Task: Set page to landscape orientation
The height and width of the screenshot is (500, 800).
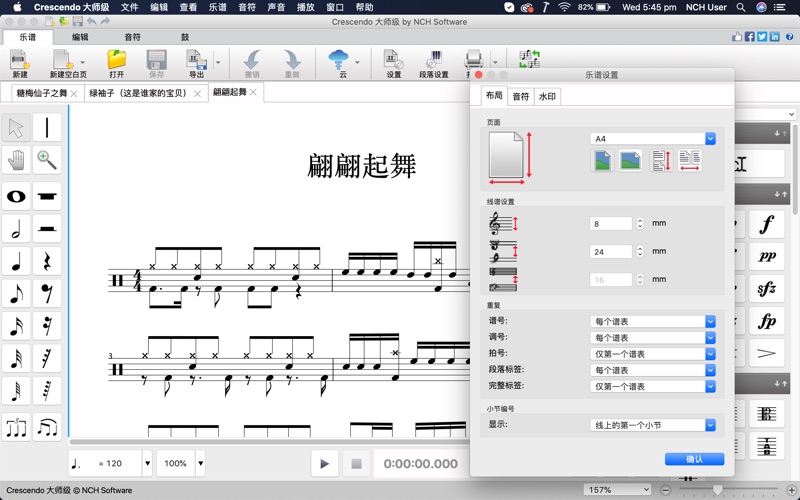Action: [x=630, y=161]
